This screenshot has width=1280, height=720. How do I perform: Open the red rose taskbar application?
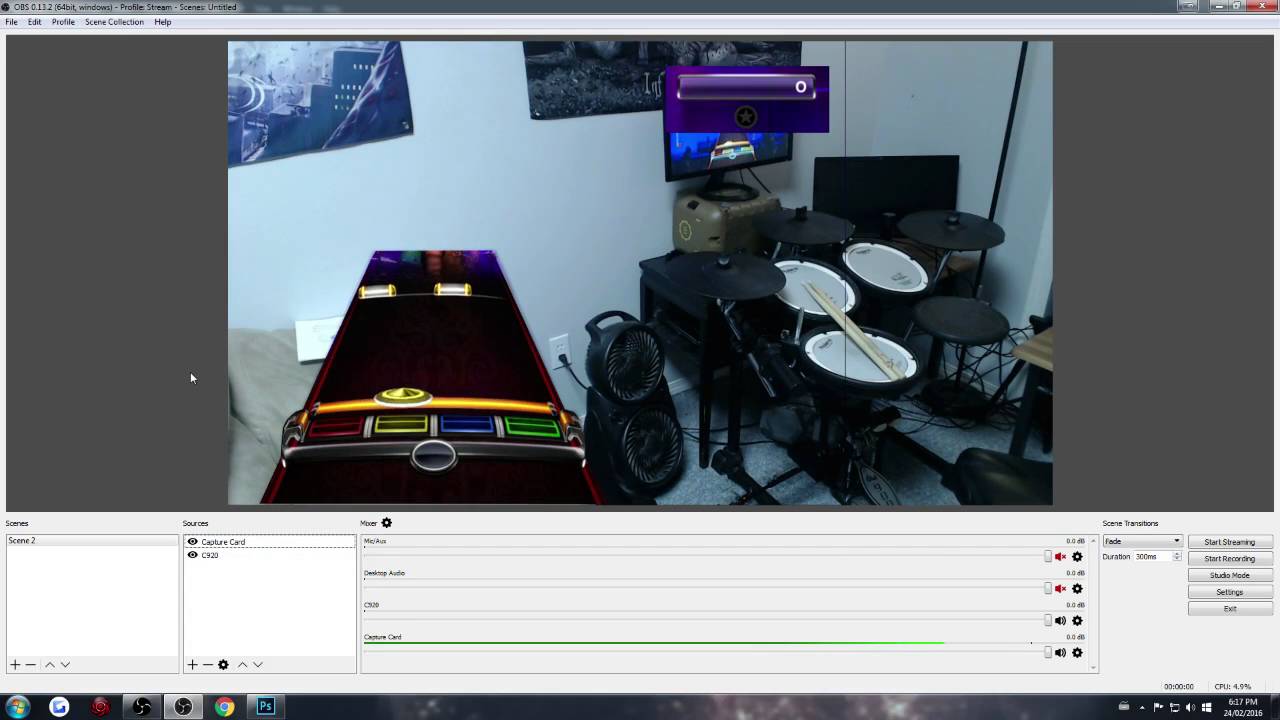(x=100, y=707)
